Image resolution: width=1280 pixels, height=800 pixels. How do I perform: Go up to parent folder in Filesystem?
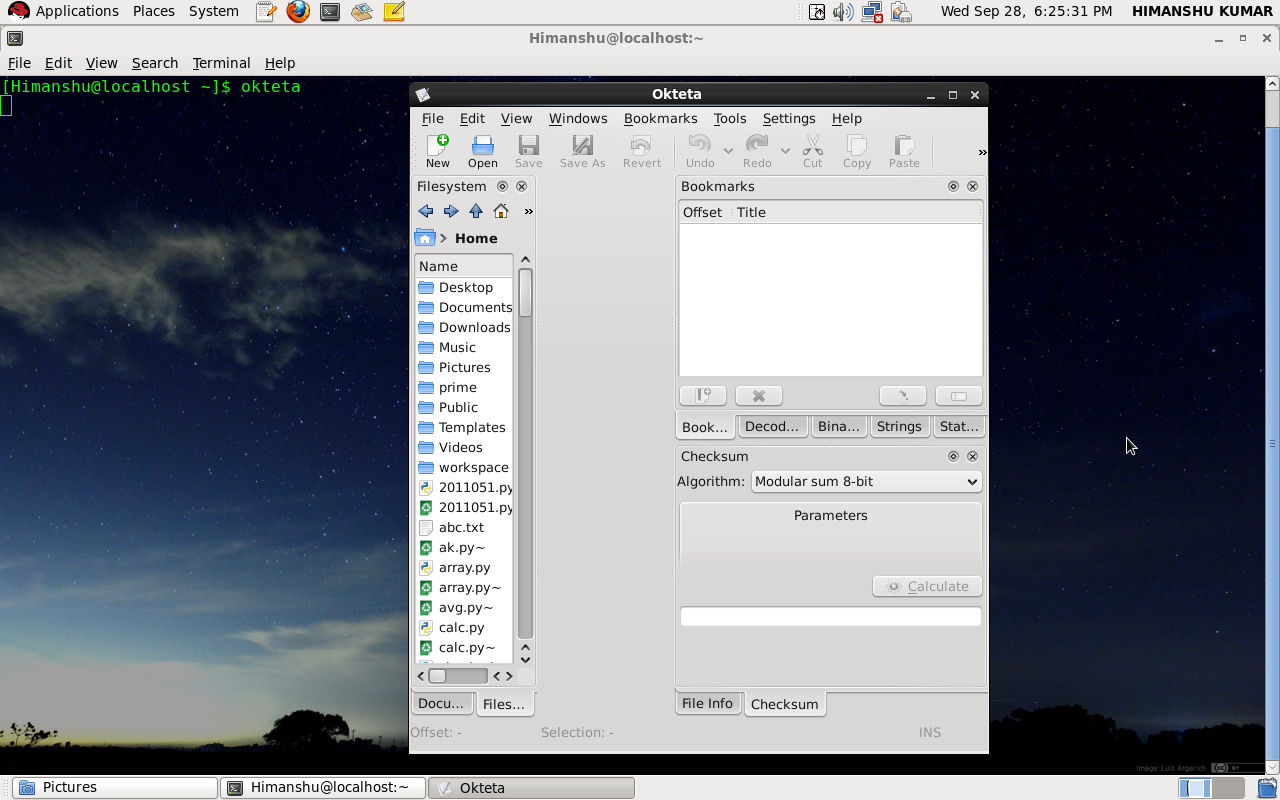coord(476,211)
